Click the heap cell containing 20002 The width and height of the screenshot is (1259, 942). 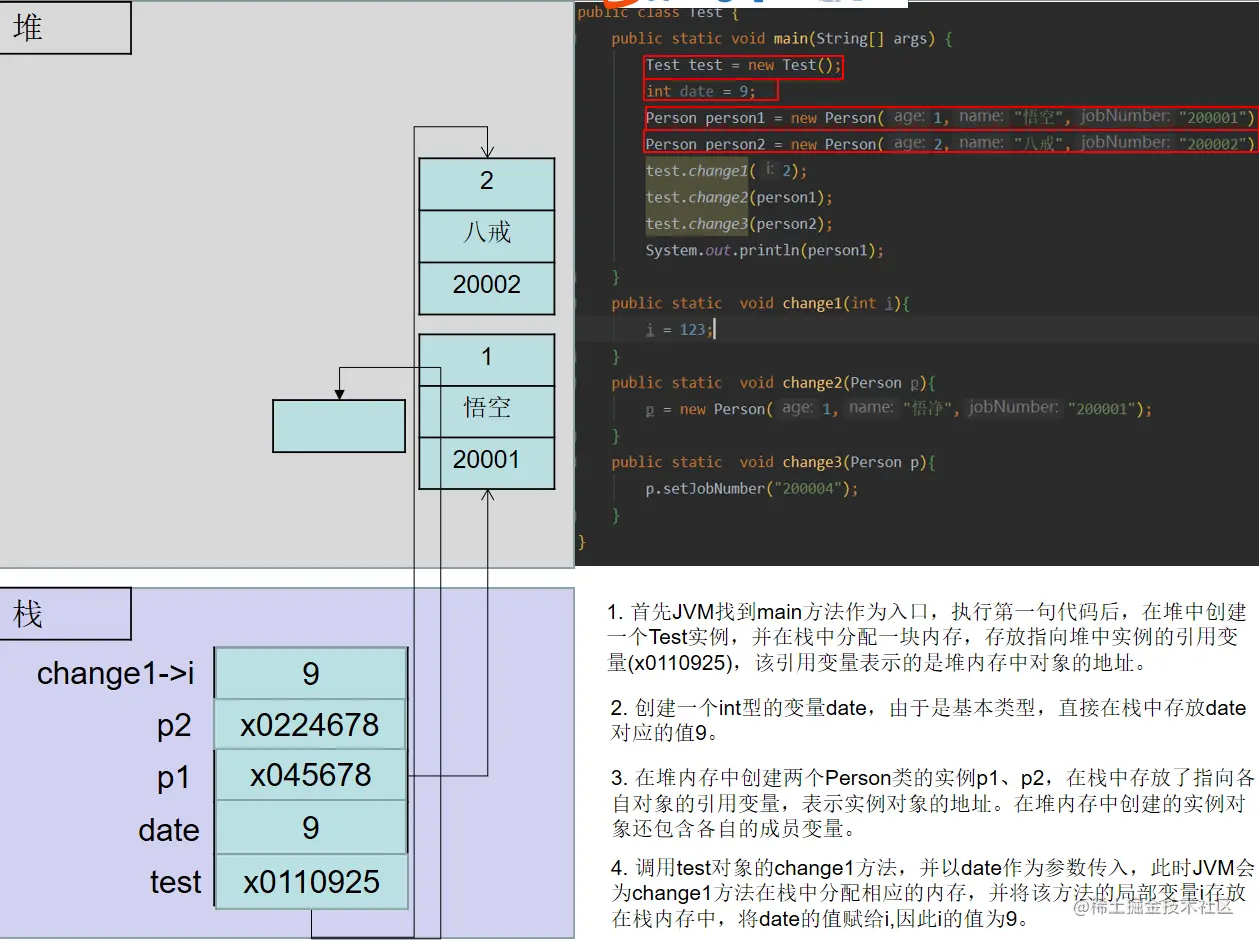click(x=486, y=286)
